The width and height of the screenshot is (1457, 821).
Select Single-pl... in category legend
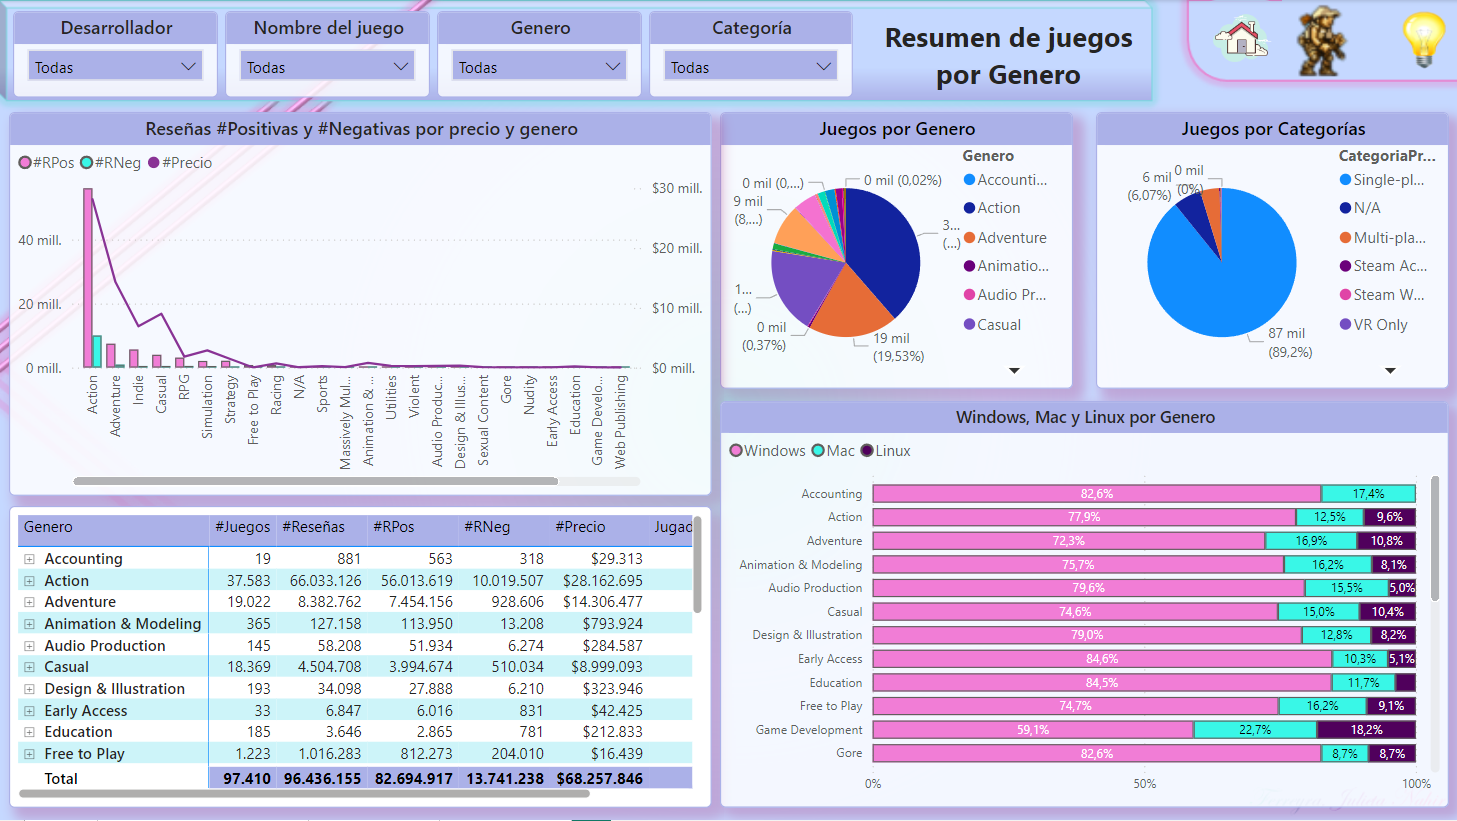pyautogui.click(x=1382, y=180)
